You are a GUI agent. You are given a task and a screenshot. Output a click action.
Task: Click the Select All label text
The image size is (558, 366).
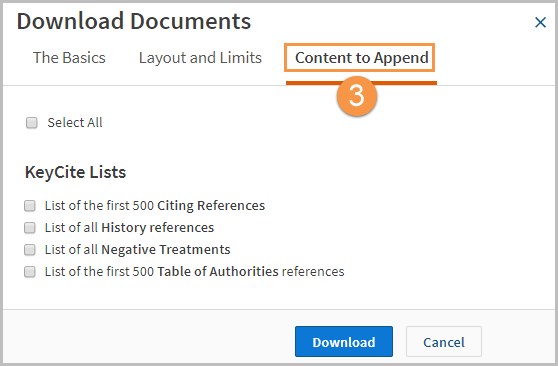pyautogui.click(x=75, y=123)
